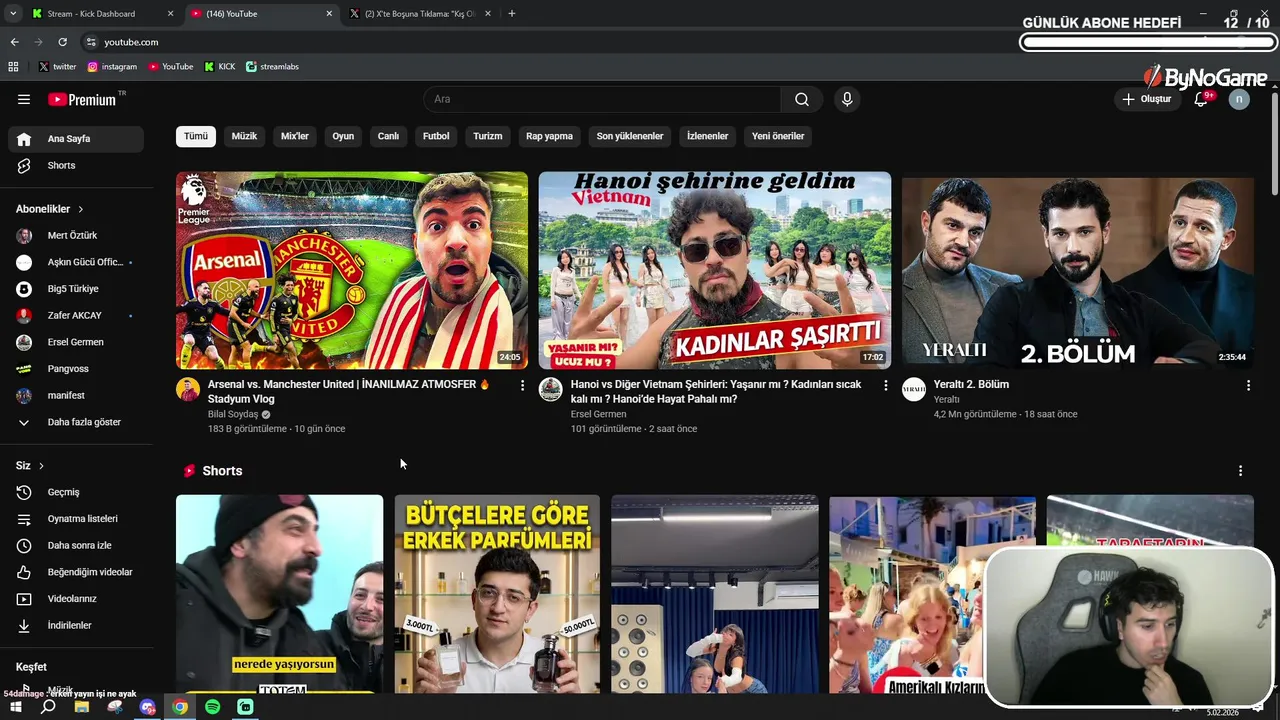Viewport: 1280px width, 720px height.
Task: Open the Mert Öztürk subscription
Action: pyautogui.click(x=76, y=235)
